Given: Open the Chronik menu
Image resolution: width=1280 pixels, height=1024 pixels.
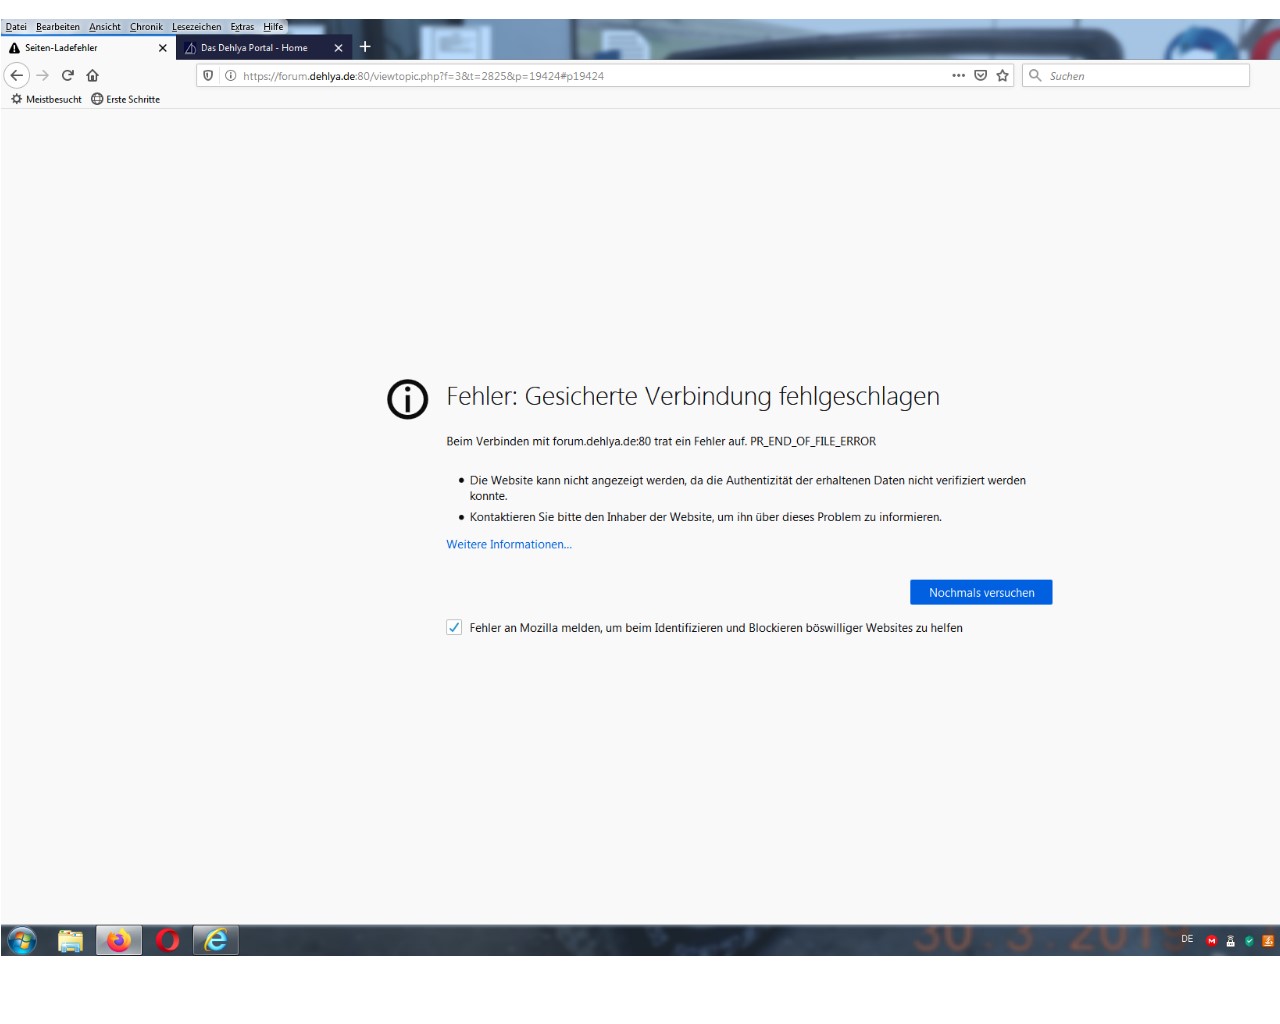Looking at the screenshot, I should tap(146, 27).
